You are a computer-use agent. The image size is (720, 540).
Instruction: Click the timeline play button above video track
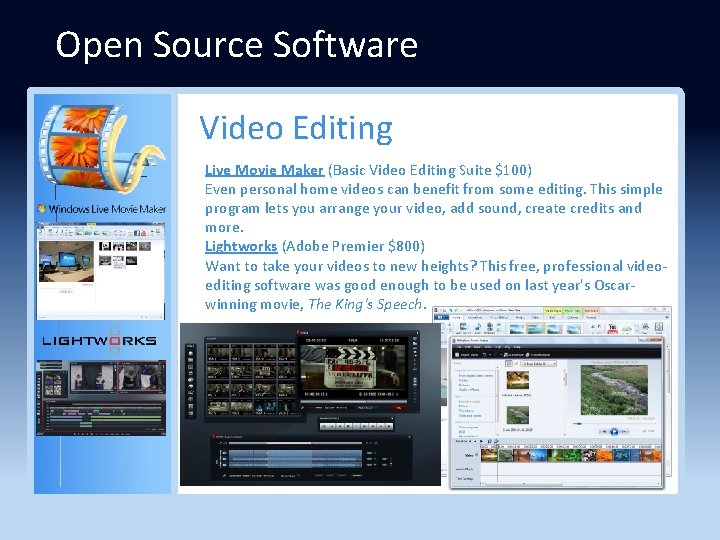[481, 441]
